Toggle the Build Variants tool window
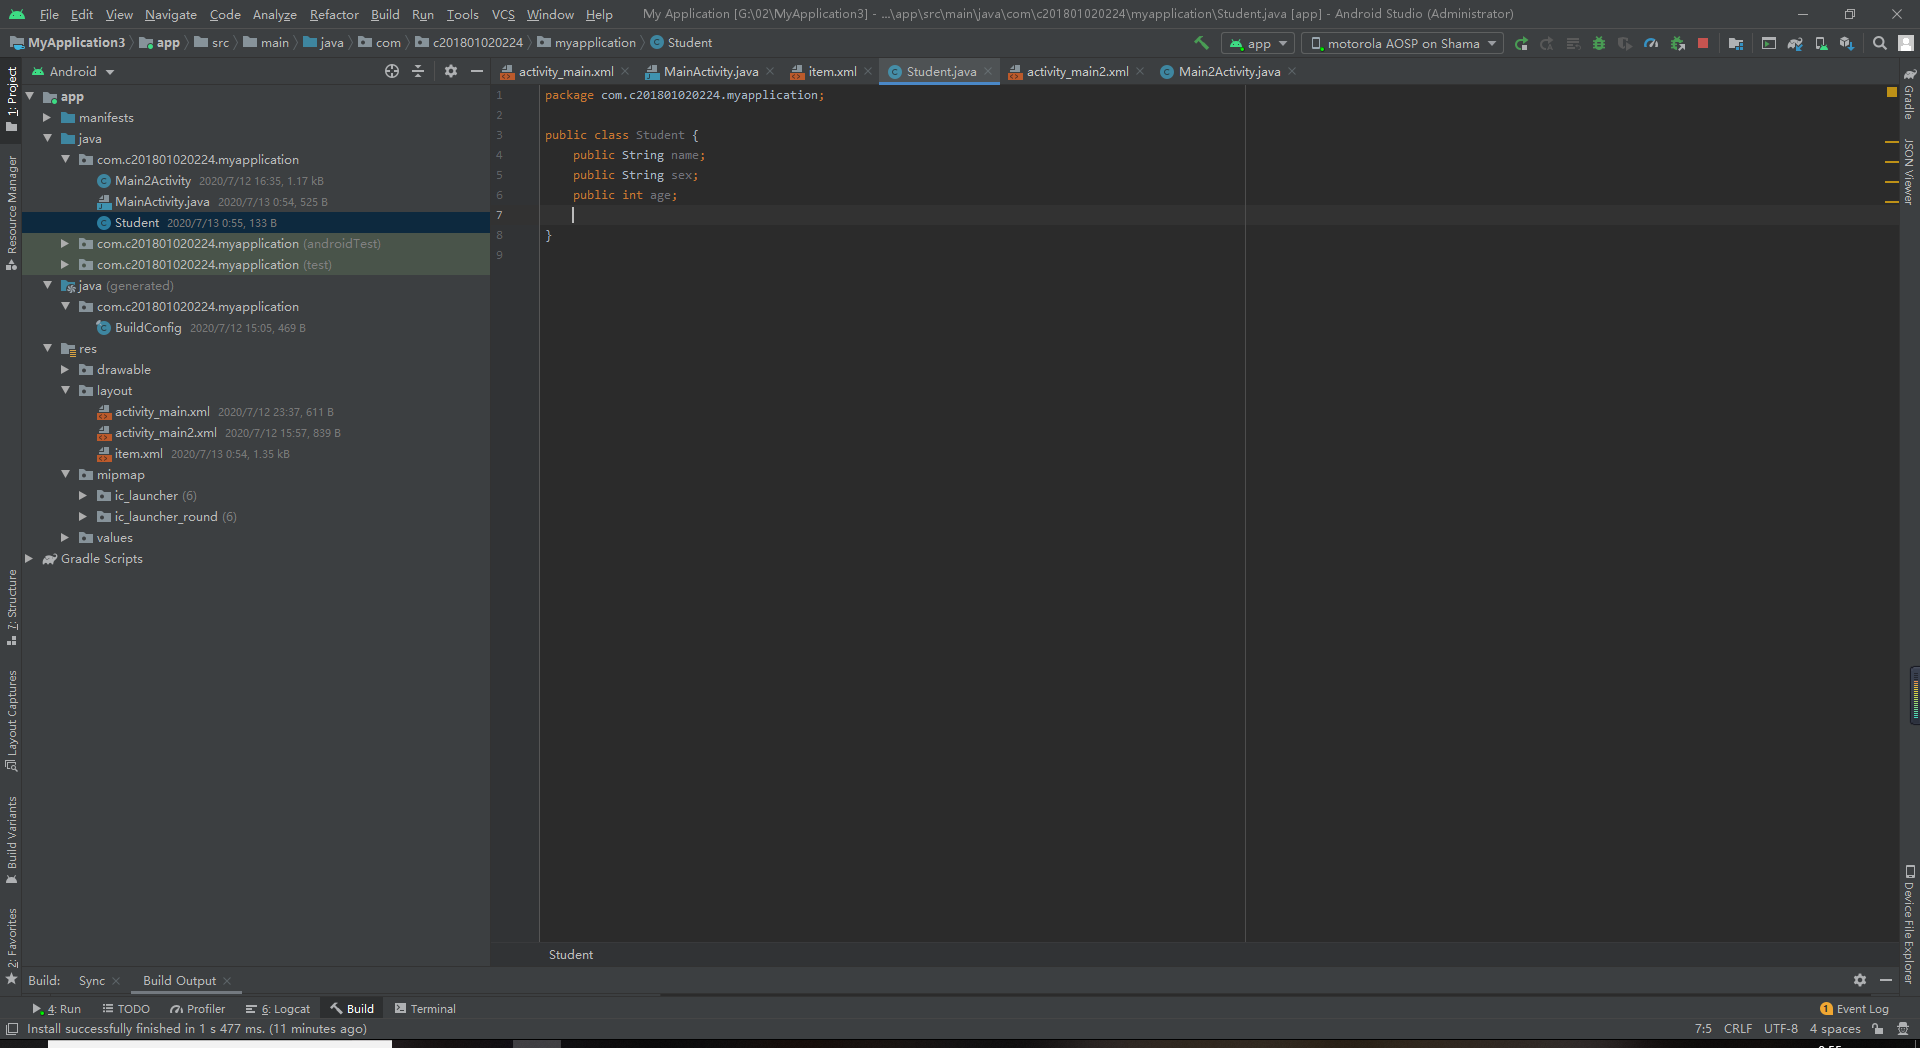The height and width of the screenshot is (1048, 1920). tap(11, 840)
